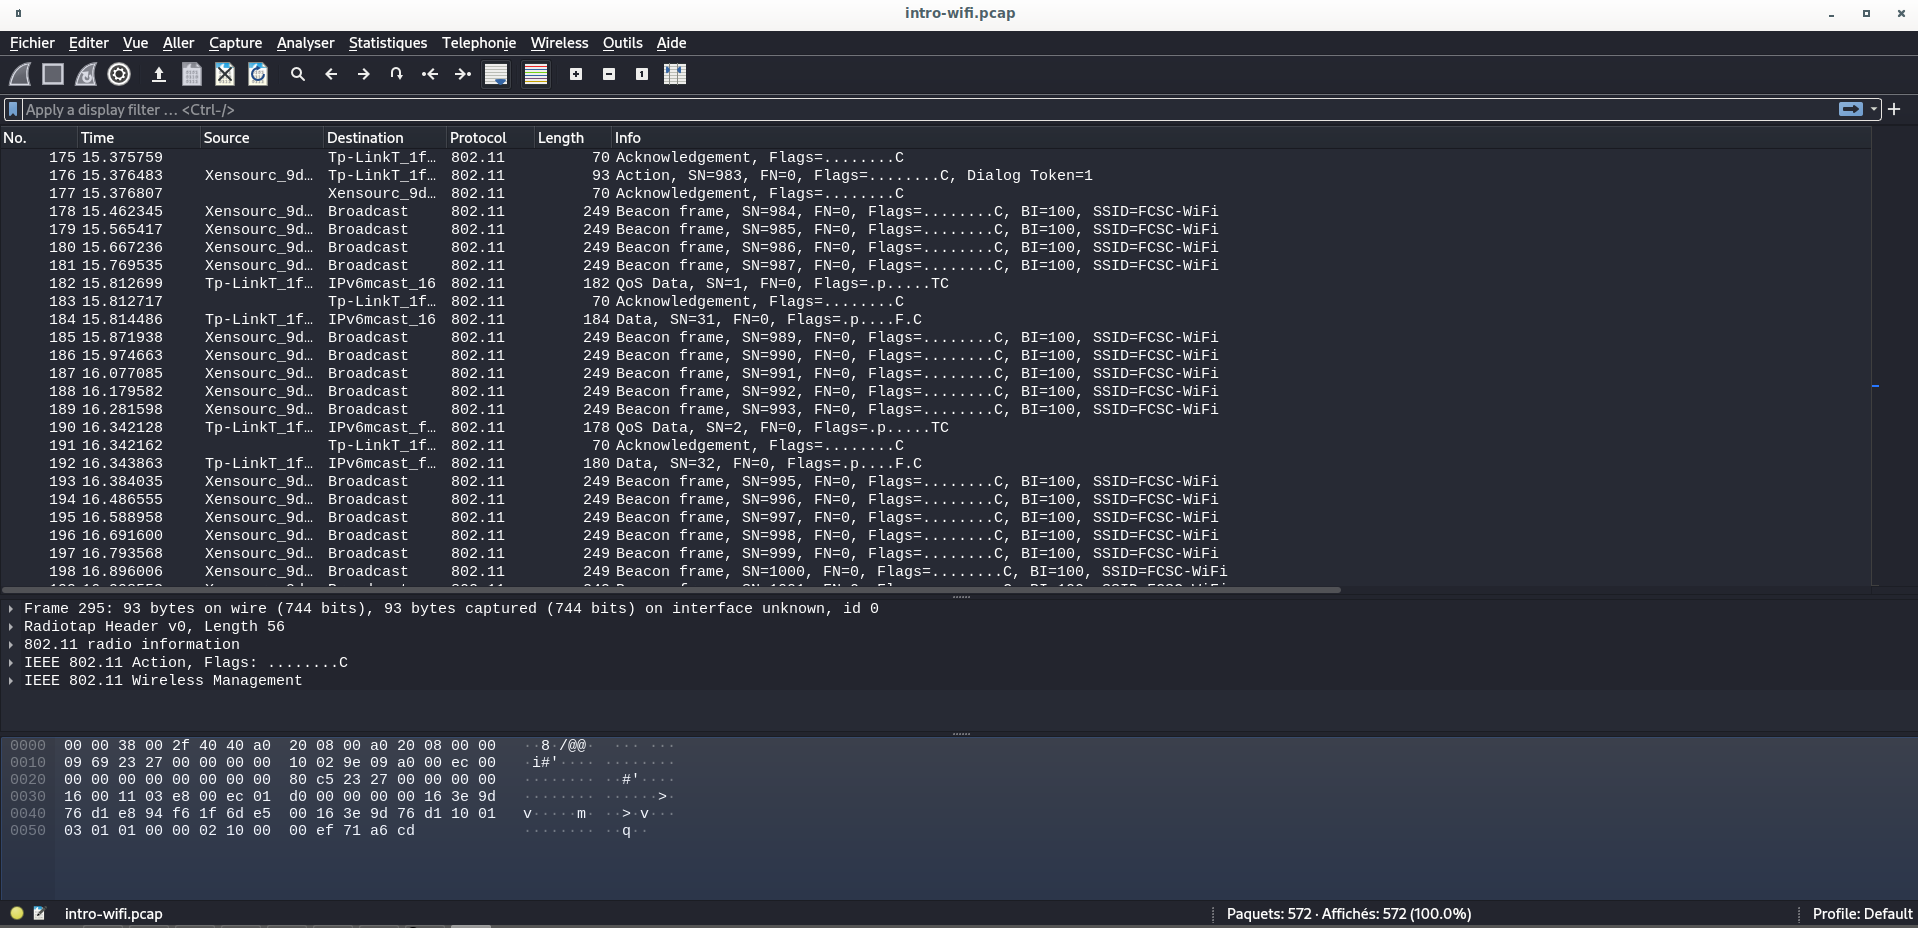Expand the Radiotap Header v0 row
Image resolution: width=1918 pixels, height=928 pixels.
11,627
